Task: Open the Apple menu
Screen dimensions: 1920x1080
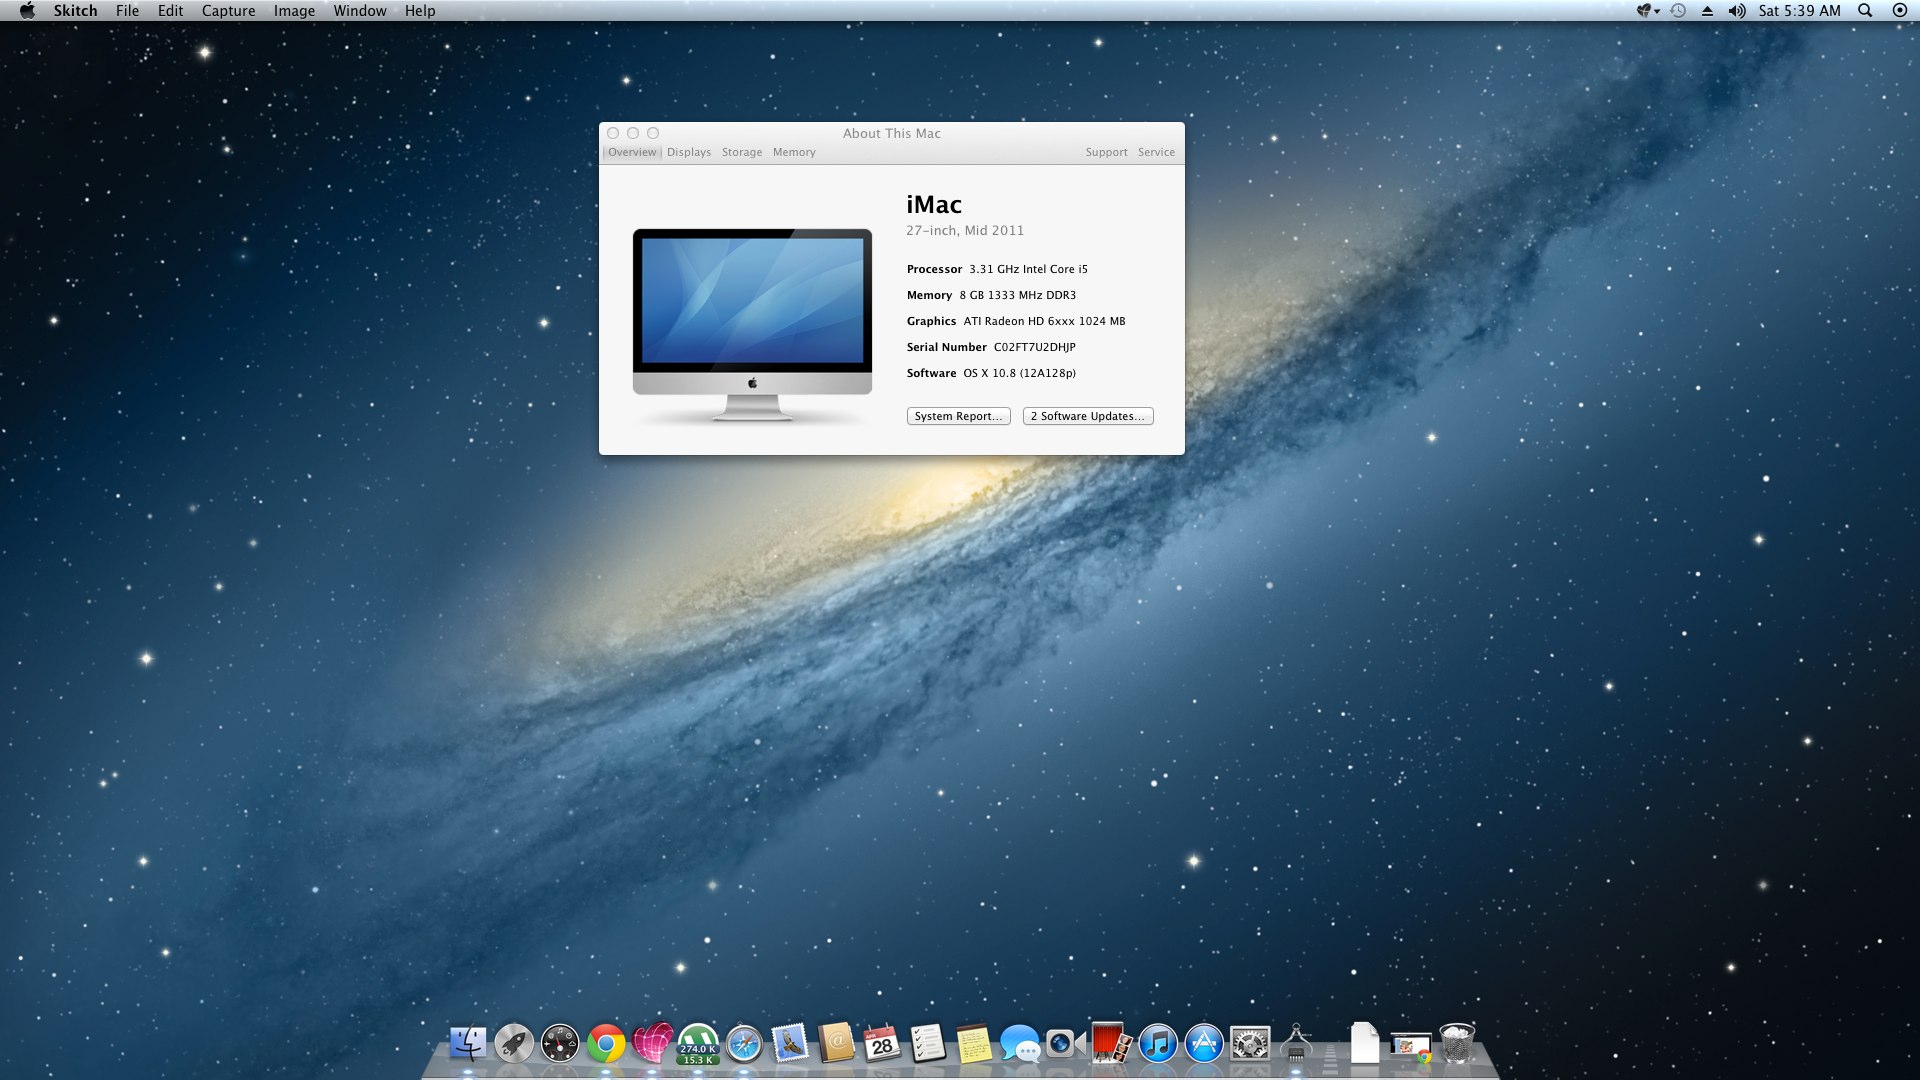Action: click(27, 11)
